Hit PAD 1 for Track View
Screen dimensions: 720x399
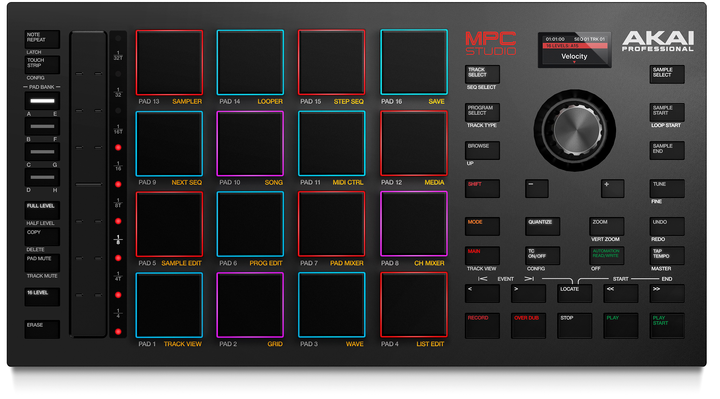click(169, 305)
